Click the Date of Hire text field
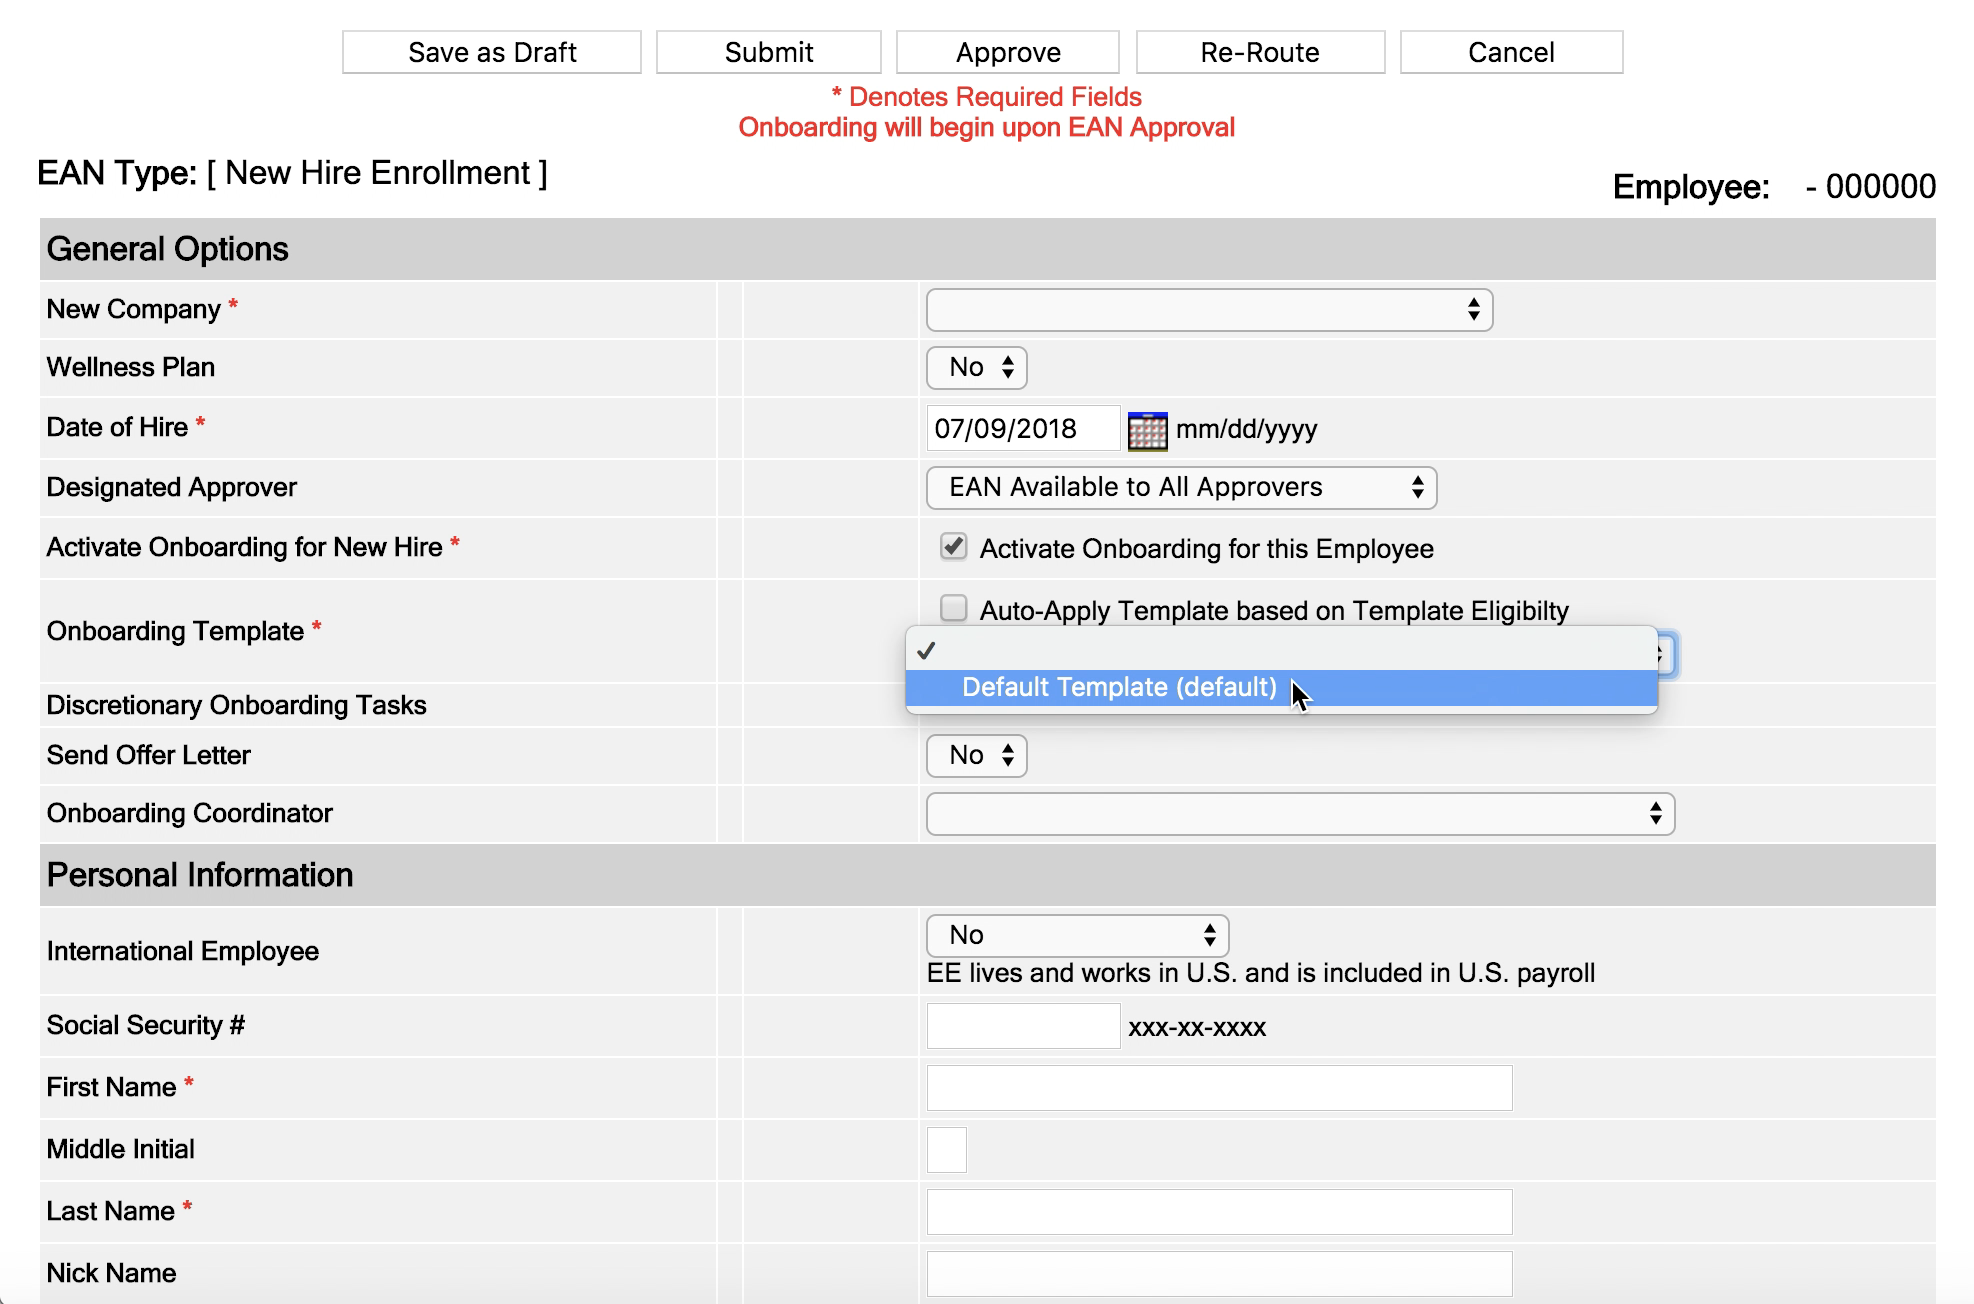This screenshot has height=1304, width=1974. tap(1022, 429)
